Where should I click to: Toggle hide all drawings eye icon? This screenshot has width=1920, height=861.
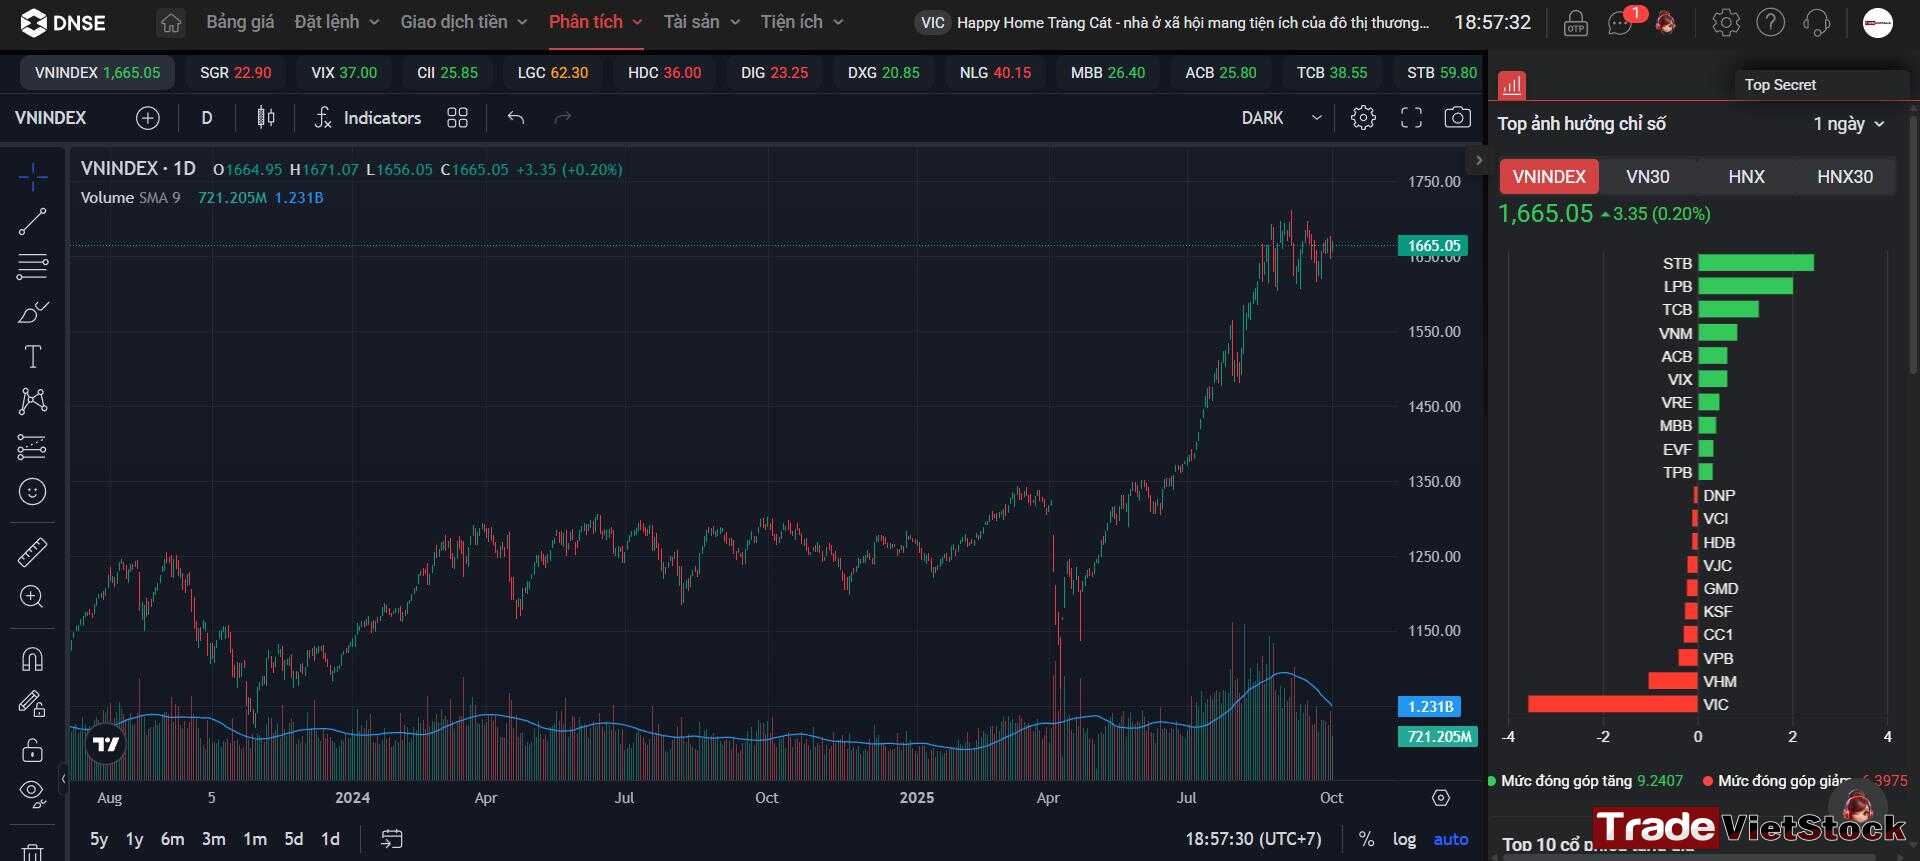pyautogui.click(x=32, y=794)
